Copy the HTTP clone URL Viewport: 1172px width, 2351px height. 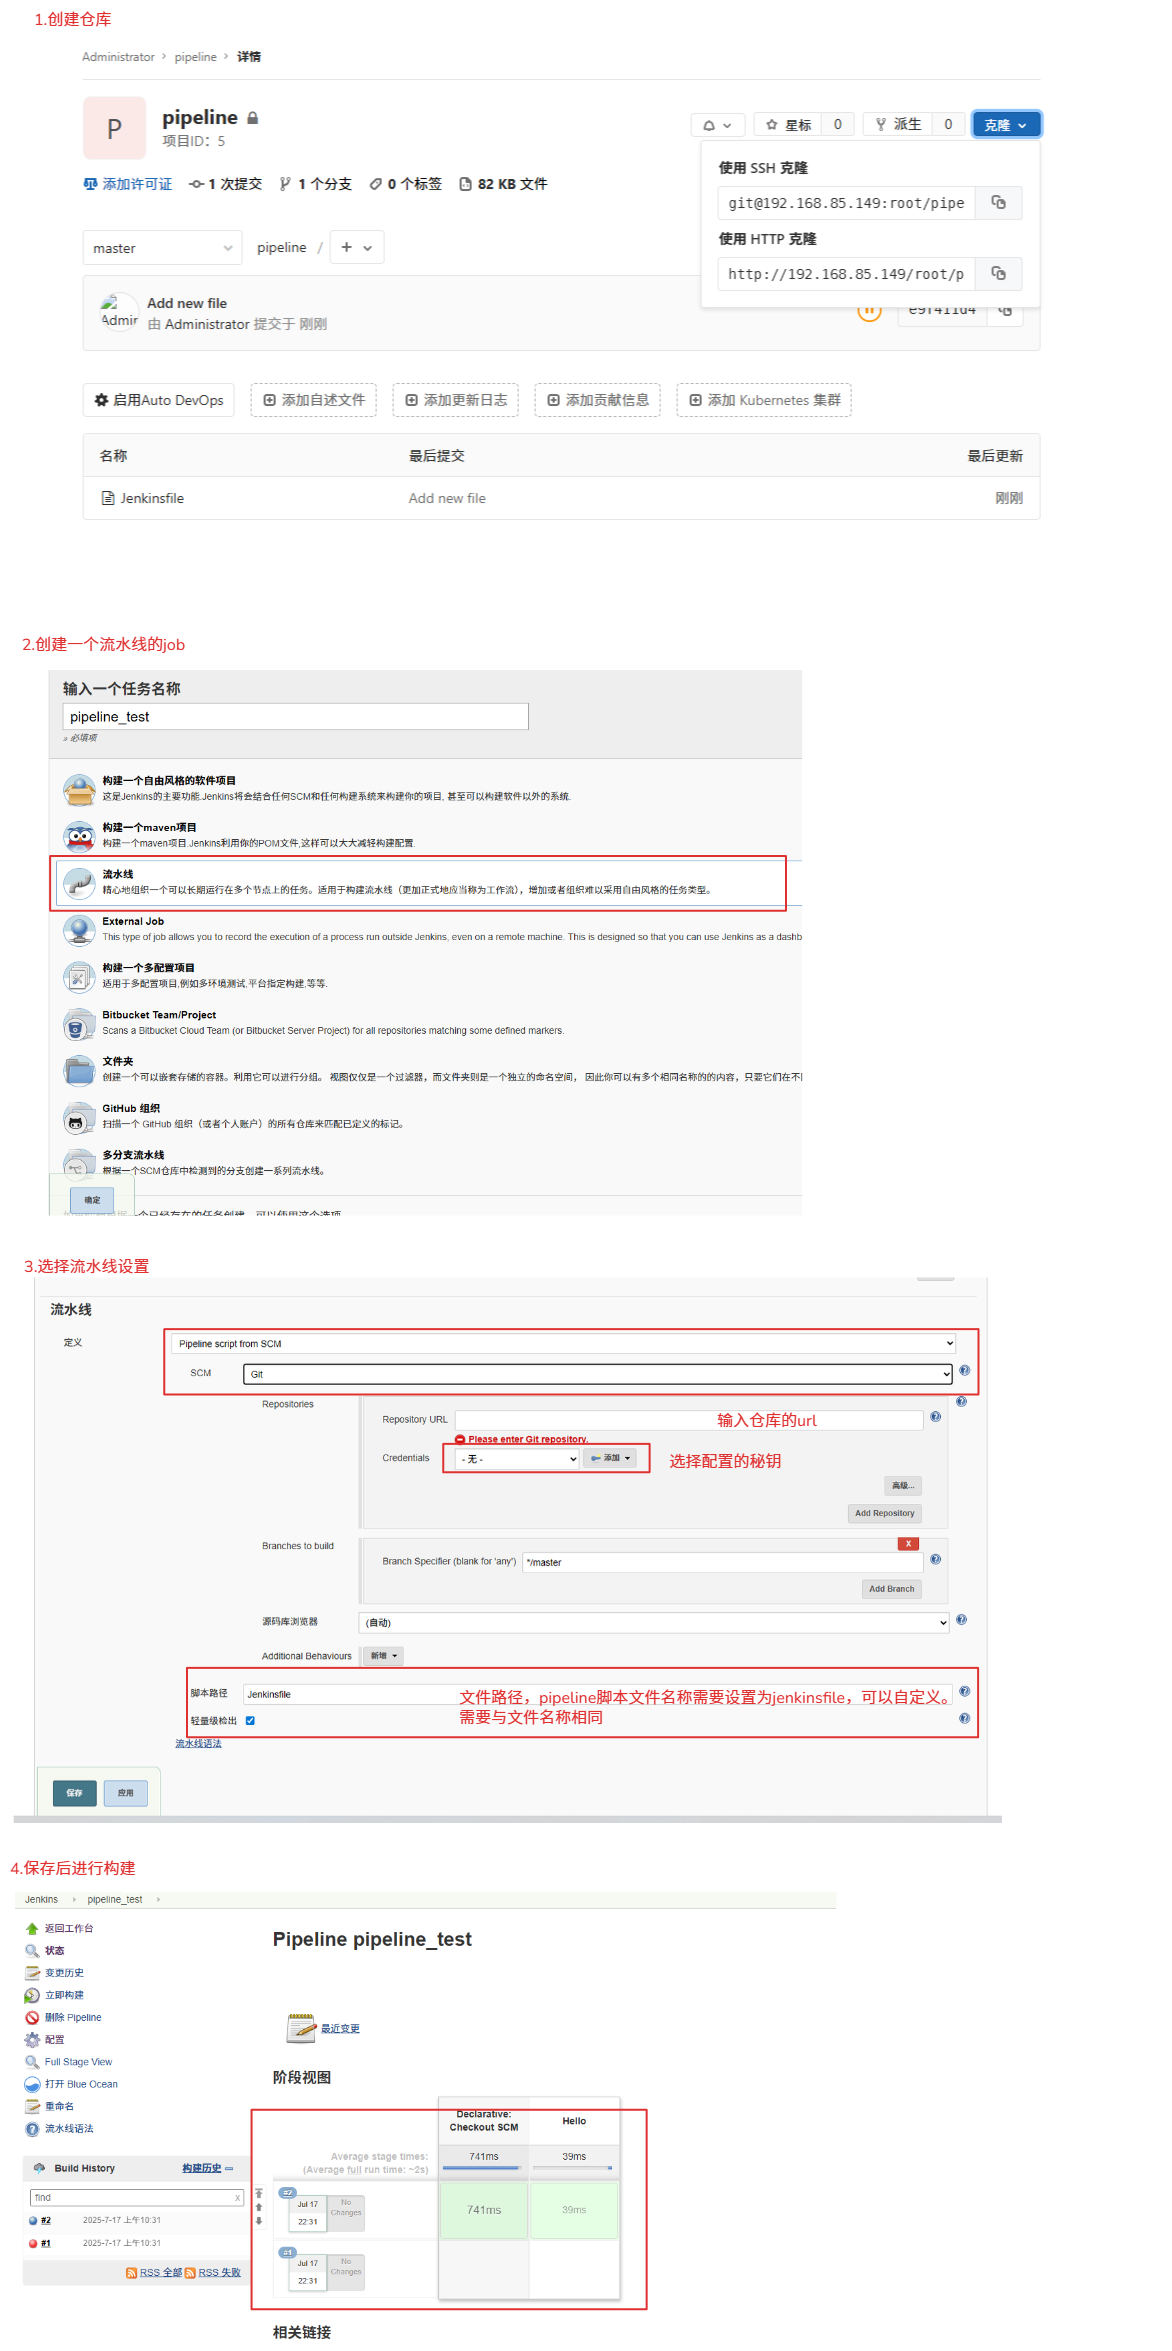click(x=998, y=273)
